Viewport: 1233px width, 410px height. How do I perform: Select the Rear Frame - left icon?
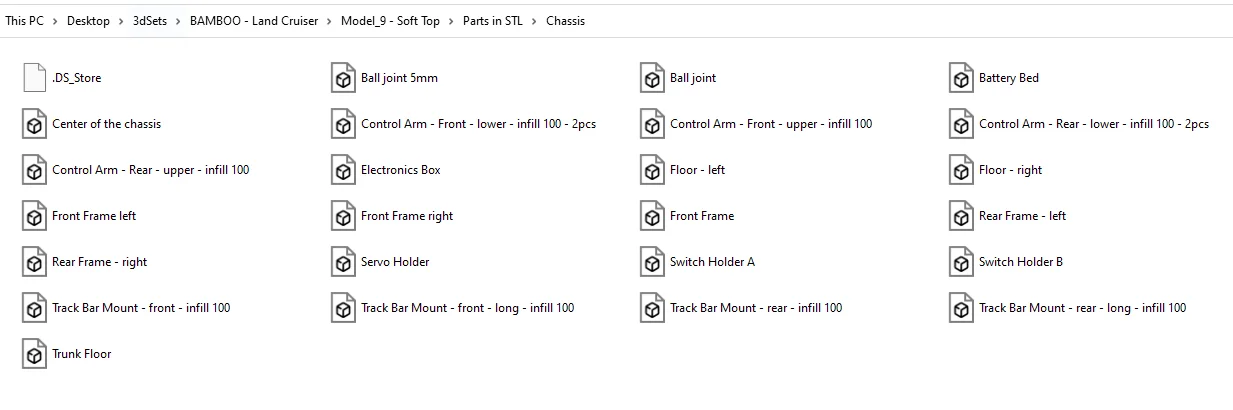pos(961,216)
